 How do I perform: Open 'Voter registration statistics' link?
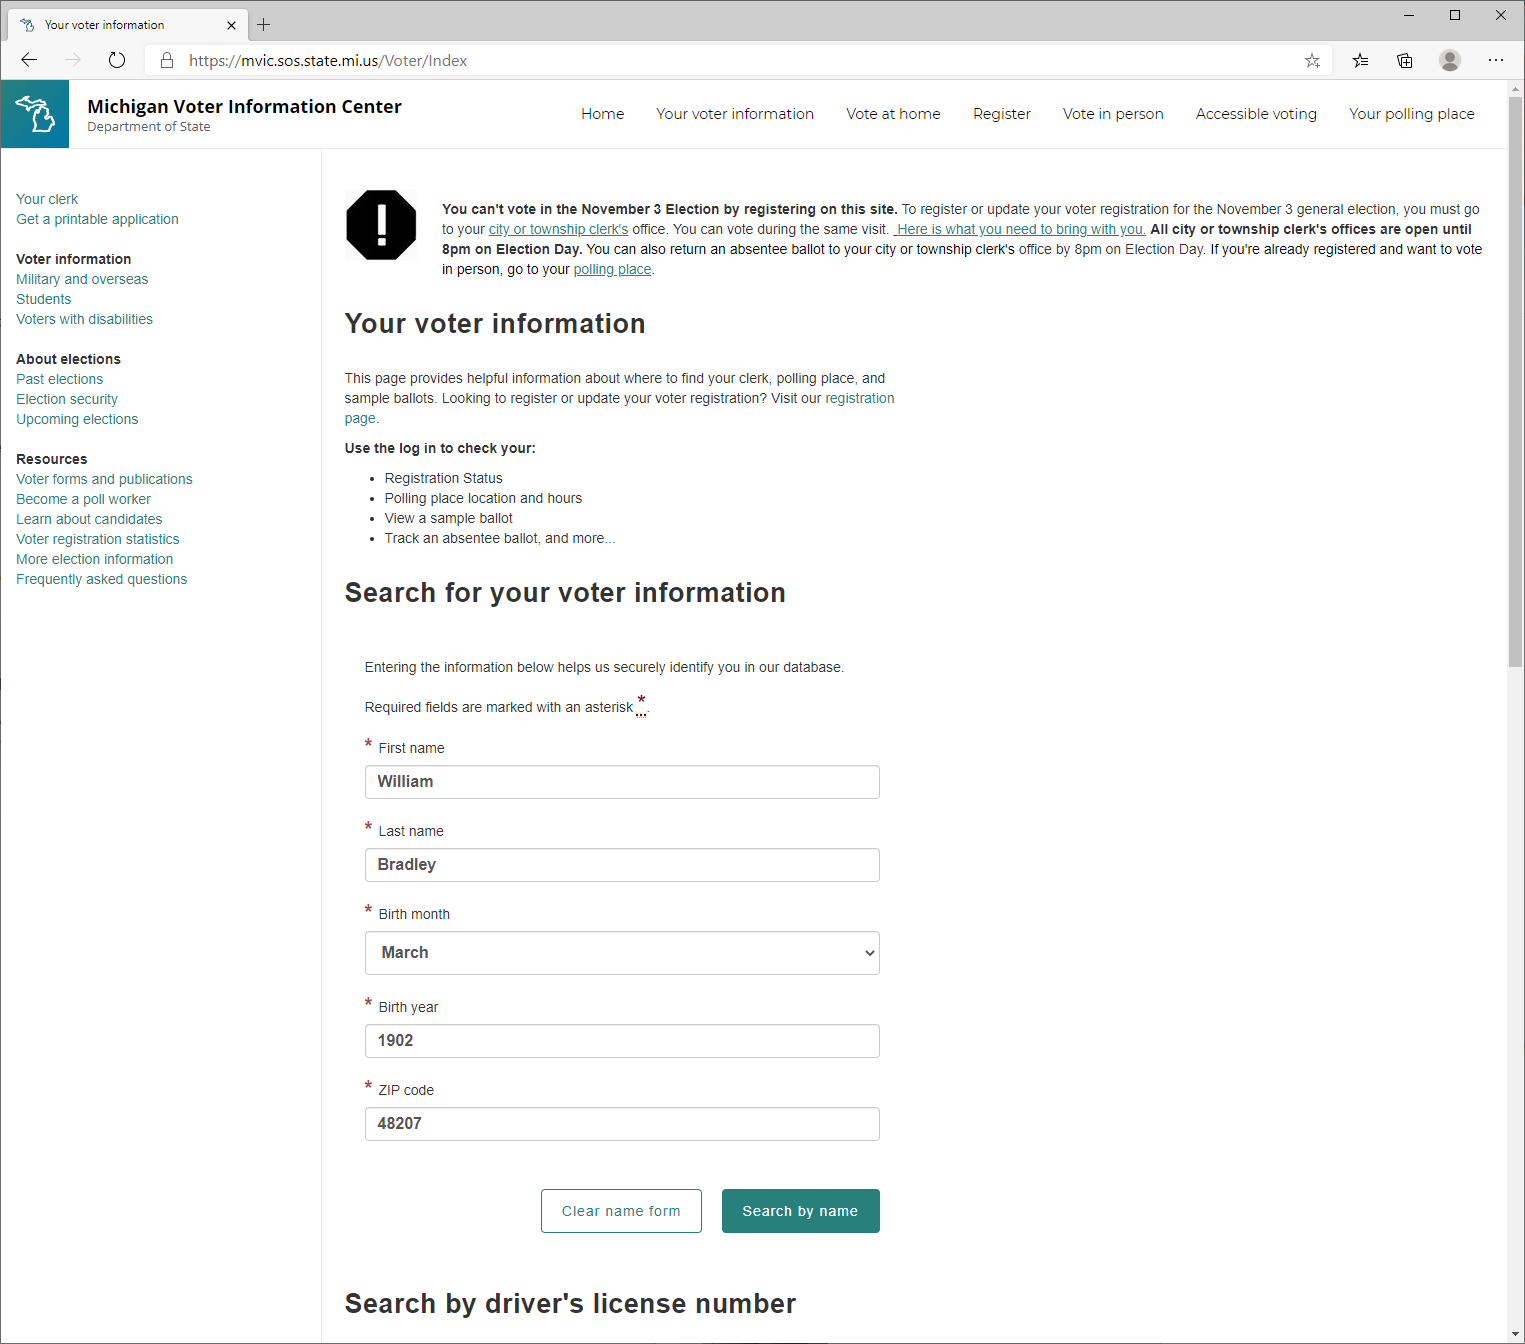click(98, 539)
